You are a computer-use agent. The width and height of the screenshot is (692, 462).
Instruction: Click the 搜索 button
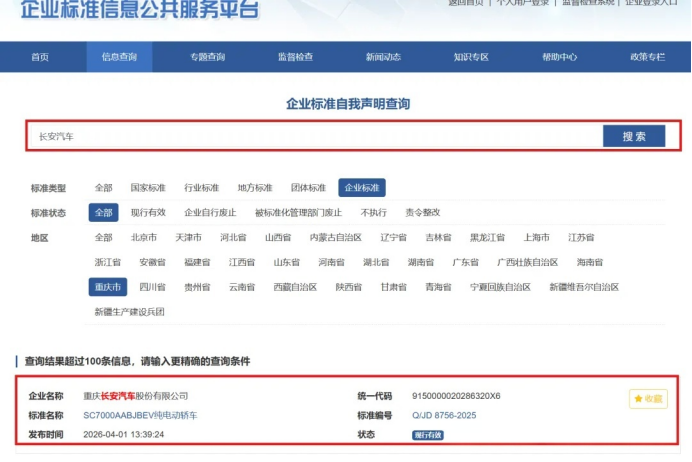(x=634, y=136)
